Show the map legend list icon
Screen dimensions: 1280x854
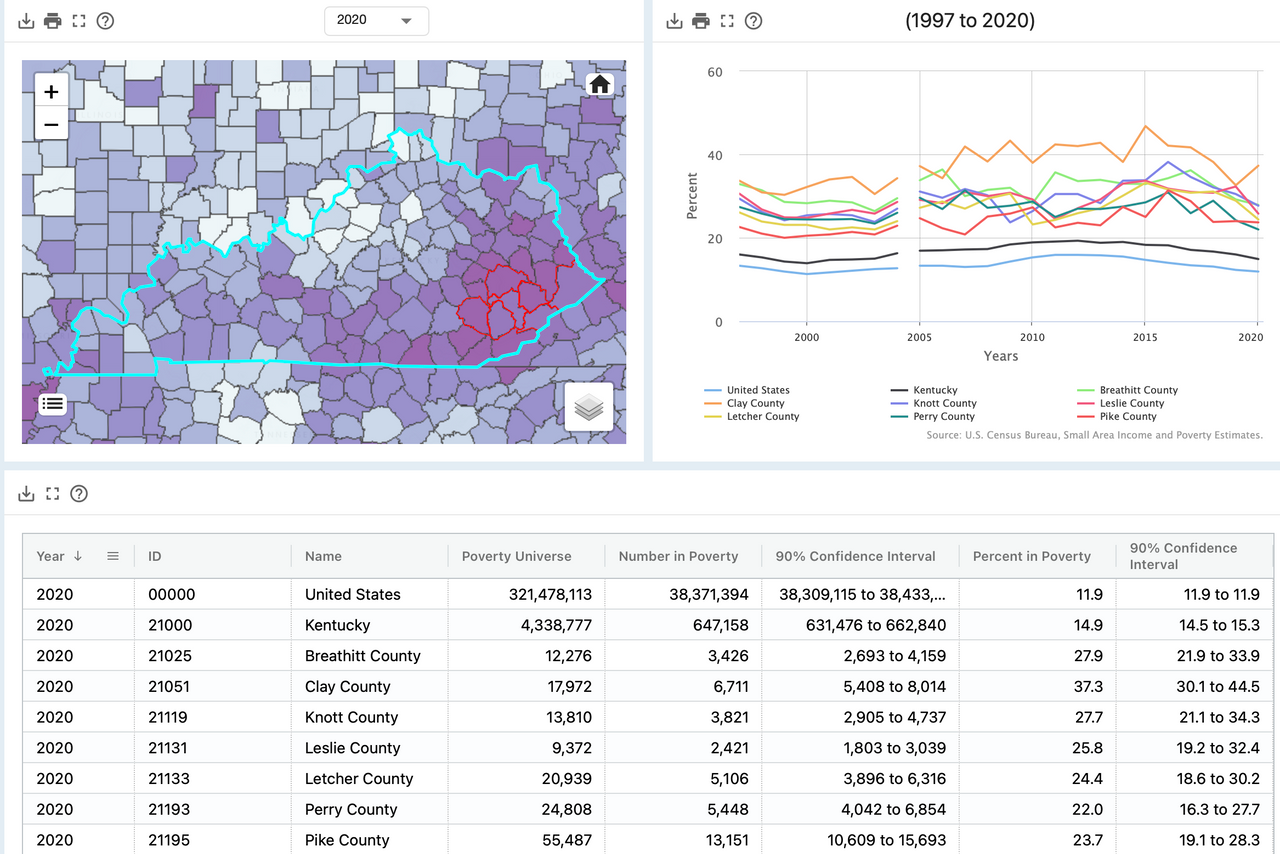tap(53, 403)
